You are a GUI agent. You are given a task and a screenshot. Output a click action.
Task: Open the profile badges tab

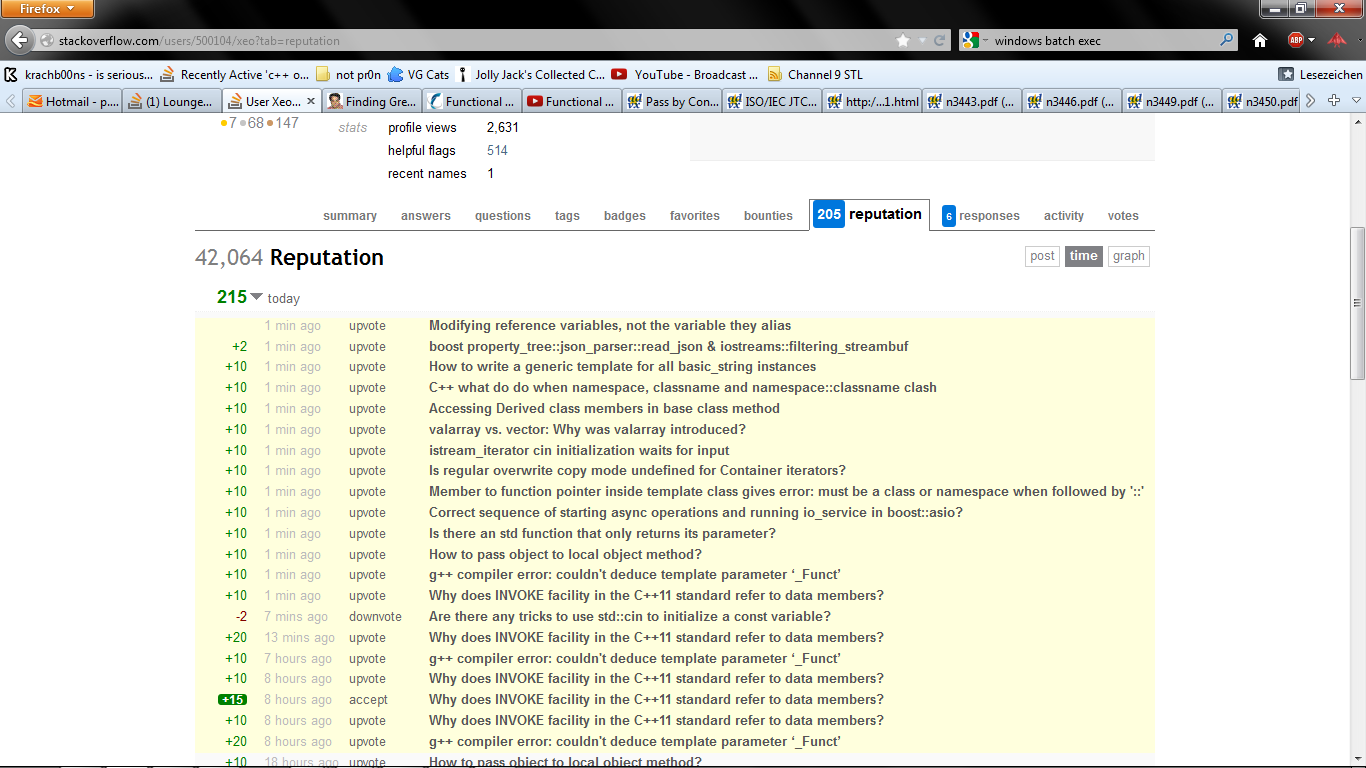click(625, 216)
